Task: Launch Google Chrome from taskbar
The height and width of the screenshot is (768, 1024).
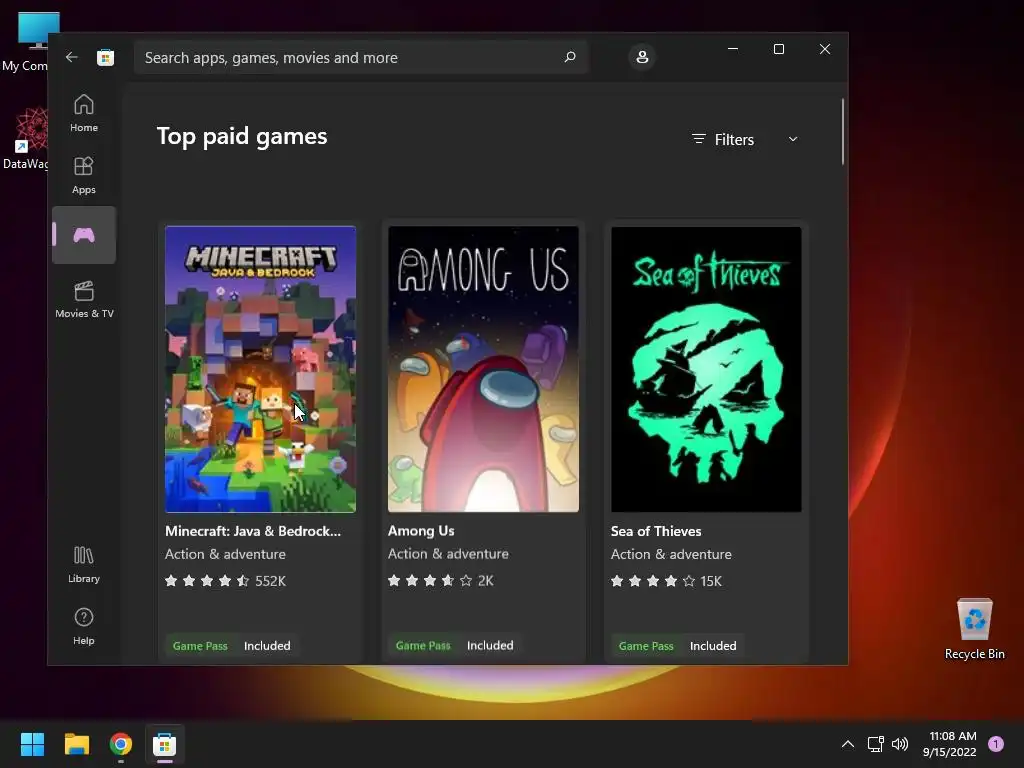Action: (121, 744)
